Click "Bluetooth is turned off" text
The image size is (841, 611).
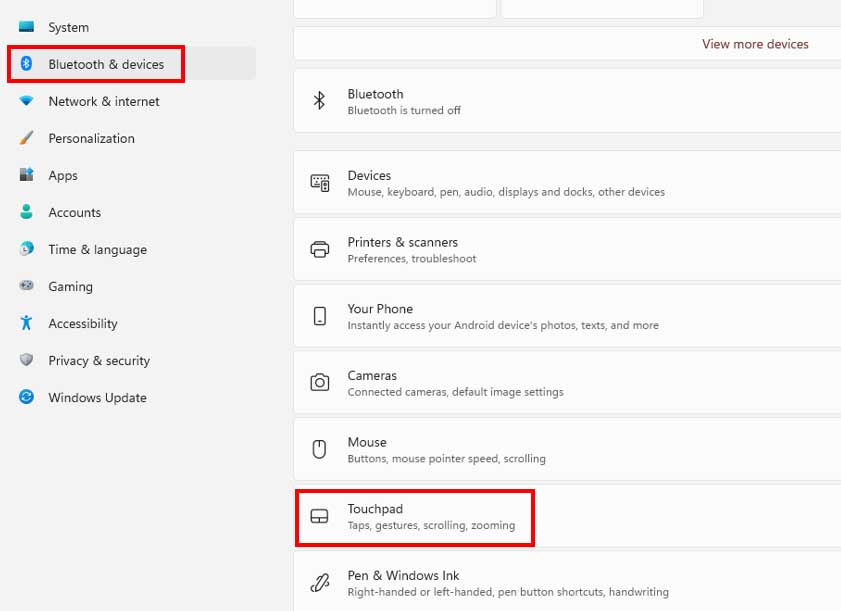(404, 111)
